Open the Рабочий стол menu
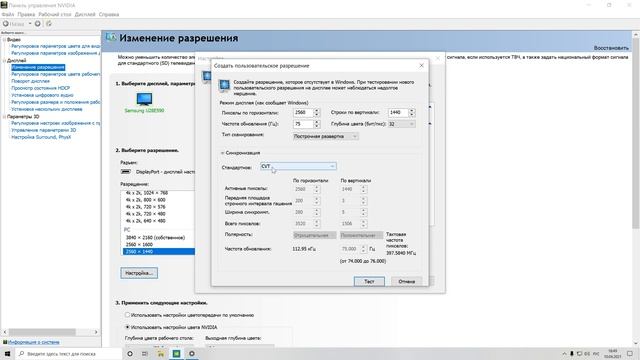This screenshot has width=640, height=360. pos(55,14)
